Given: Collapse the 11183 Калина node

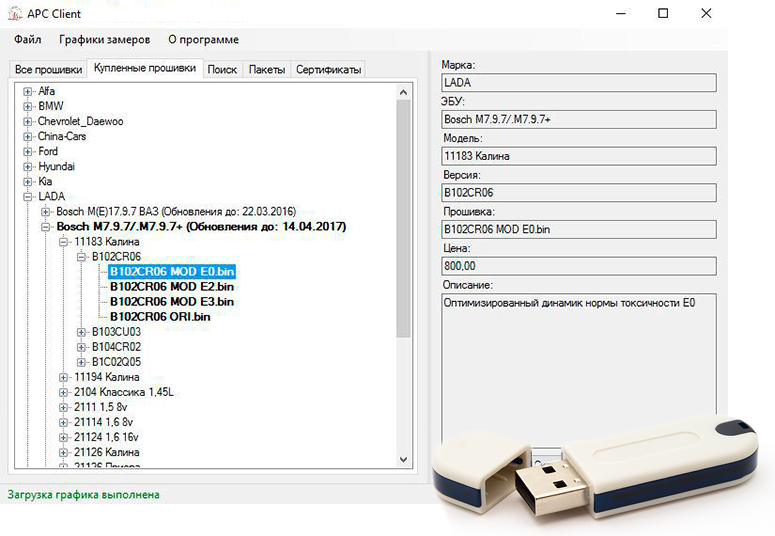Looking at the screenshot, I should pos(63,242).
